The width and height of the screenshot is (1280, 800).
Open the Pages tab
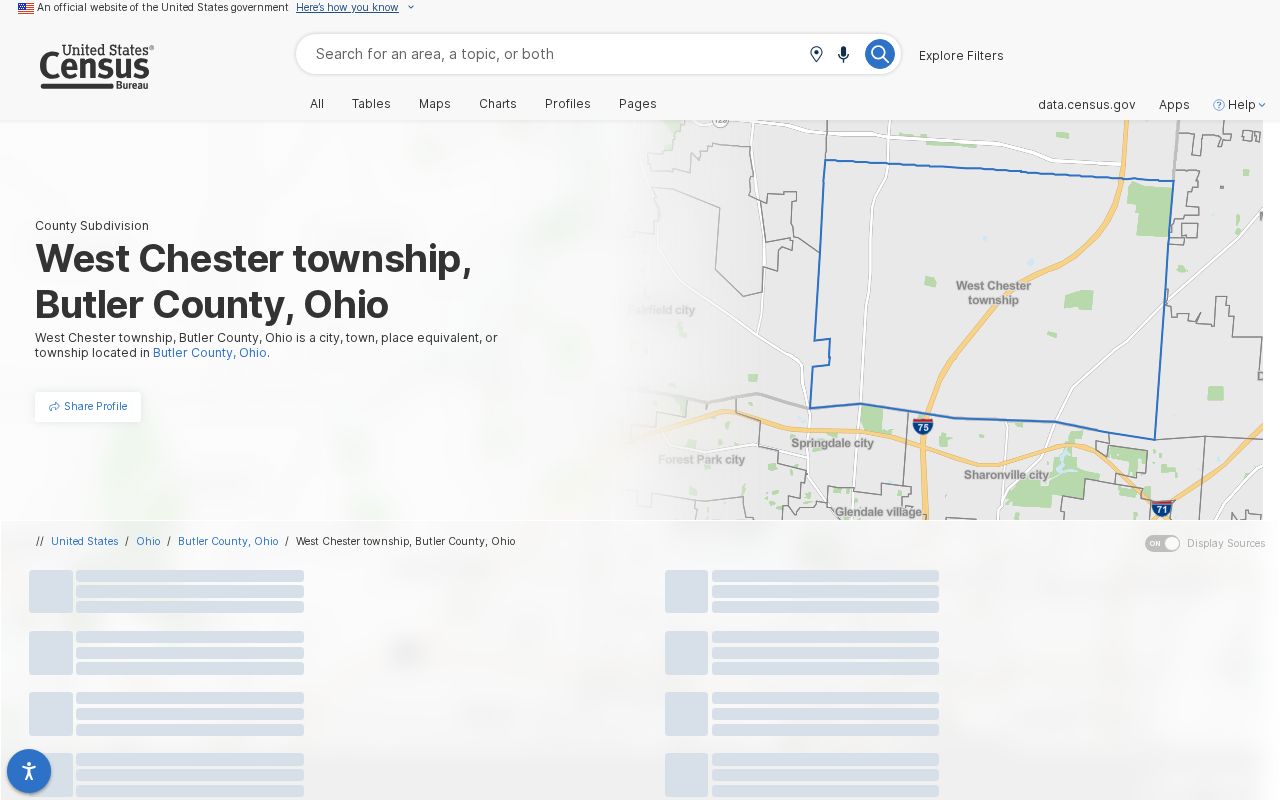(x=638, y=104)
